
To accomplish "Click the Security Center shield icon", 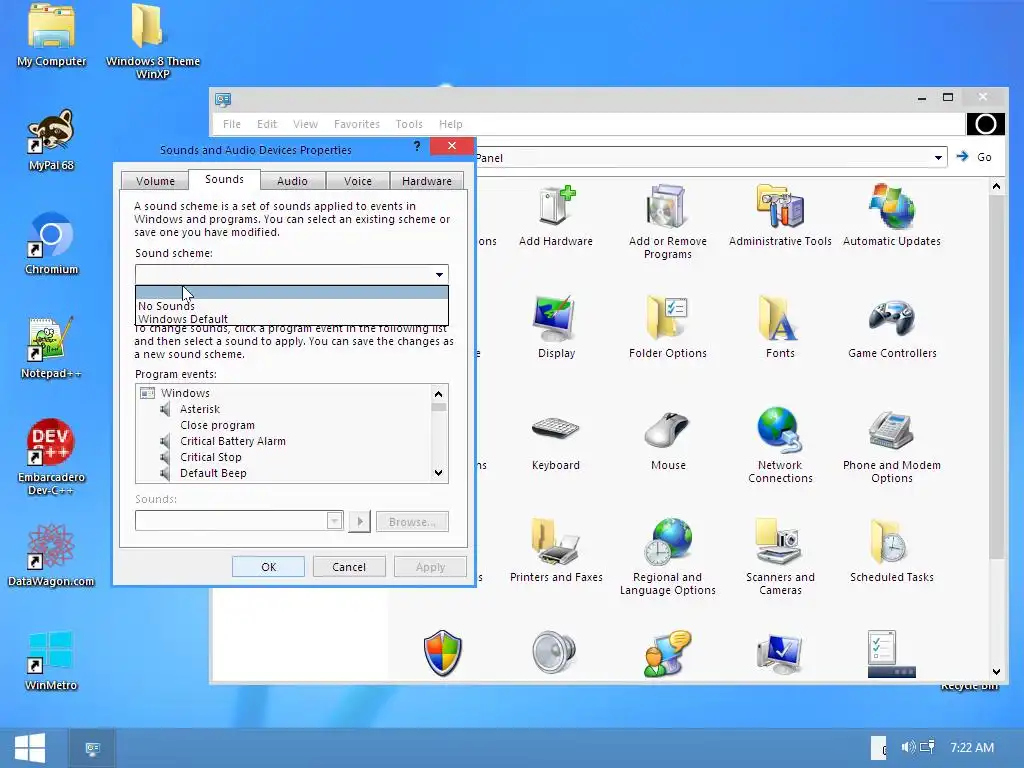I will point(443,653).
